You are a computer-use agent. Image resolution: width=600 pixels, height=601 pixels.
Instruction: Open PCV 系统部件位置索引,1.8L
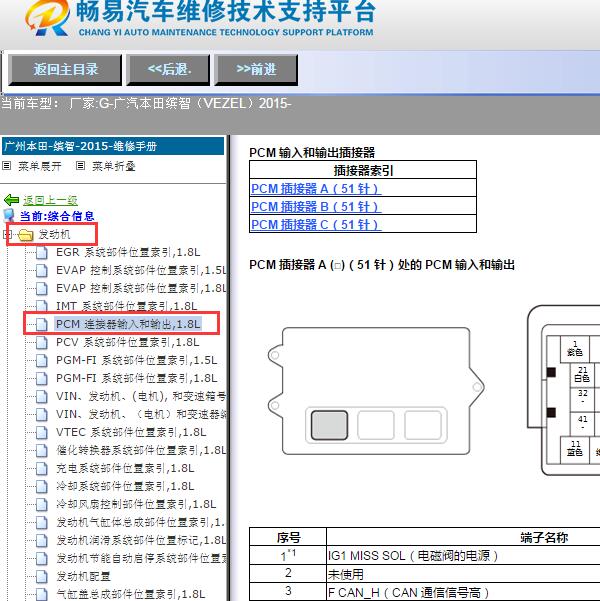point(127,342)
